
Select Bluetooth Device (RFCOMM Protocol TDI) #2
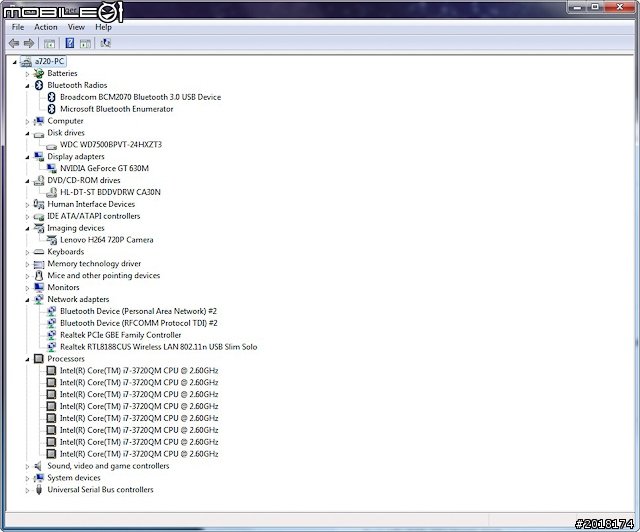(139, 323)
